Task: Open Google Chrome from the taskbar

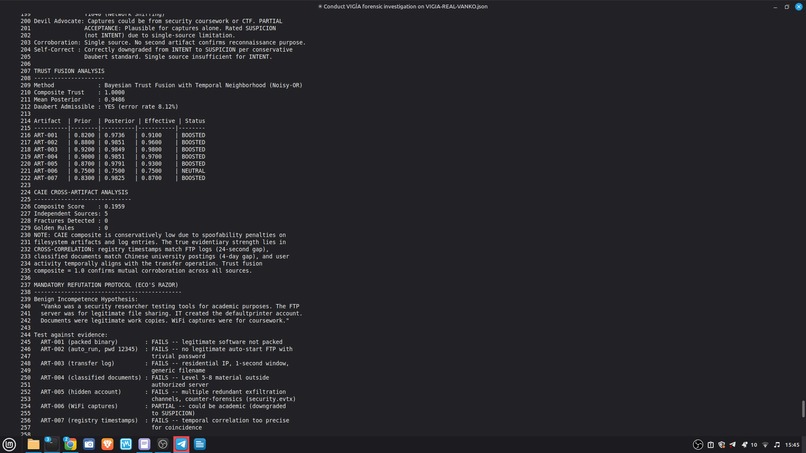Action: (x=70, y=444)
